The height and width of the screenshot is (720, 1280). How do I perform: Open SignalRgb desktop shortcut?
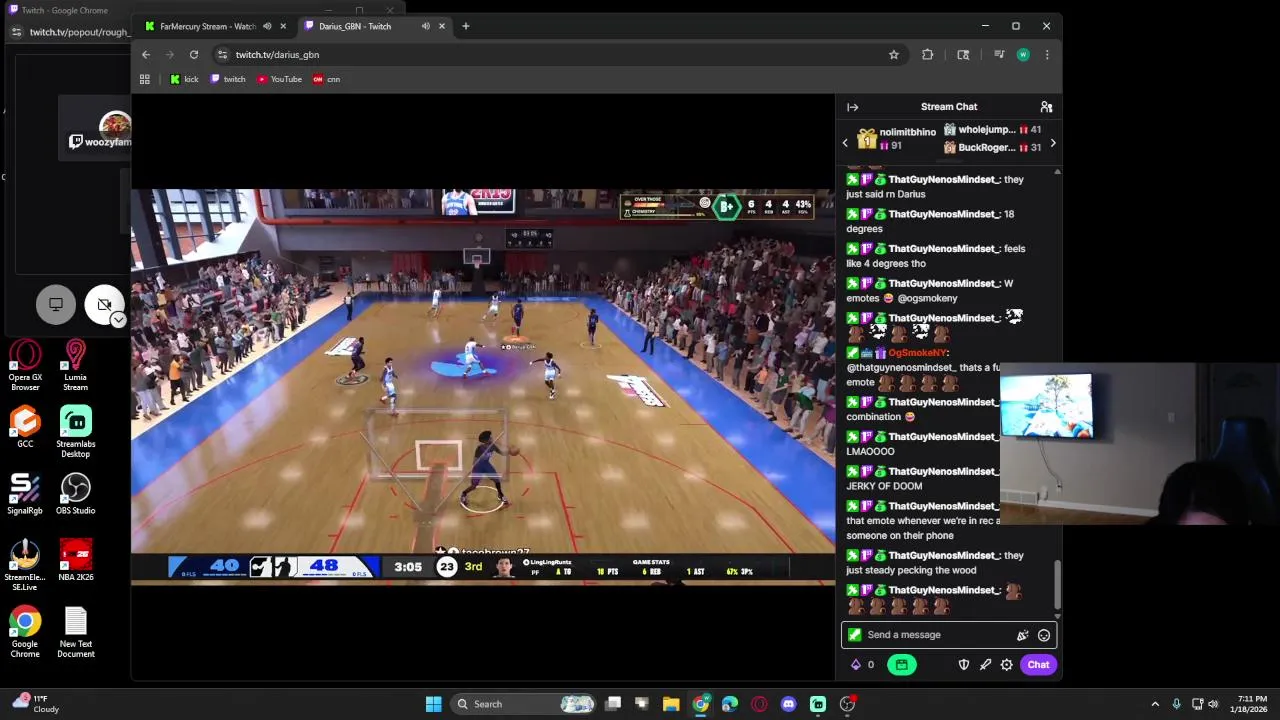(25, 495)
